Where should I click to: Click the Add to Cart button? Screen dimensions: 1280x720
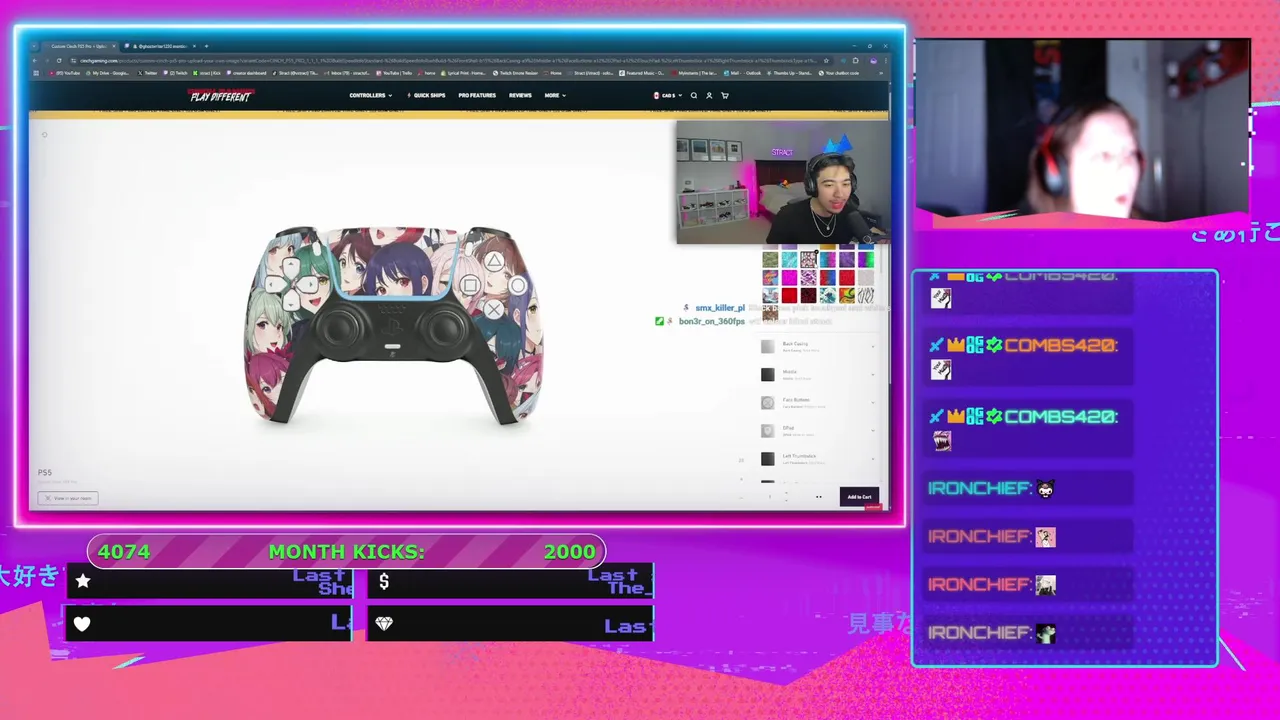pyautogui.click(x=859, y=497)
